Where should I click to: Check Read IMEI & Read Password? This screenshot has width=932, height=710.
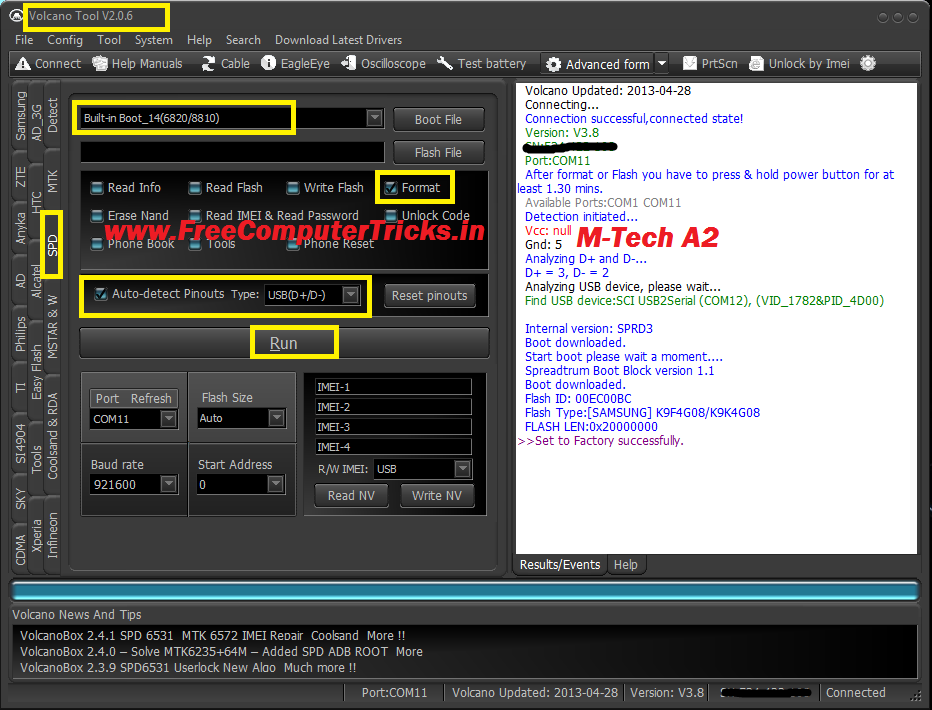pos(194,216)
